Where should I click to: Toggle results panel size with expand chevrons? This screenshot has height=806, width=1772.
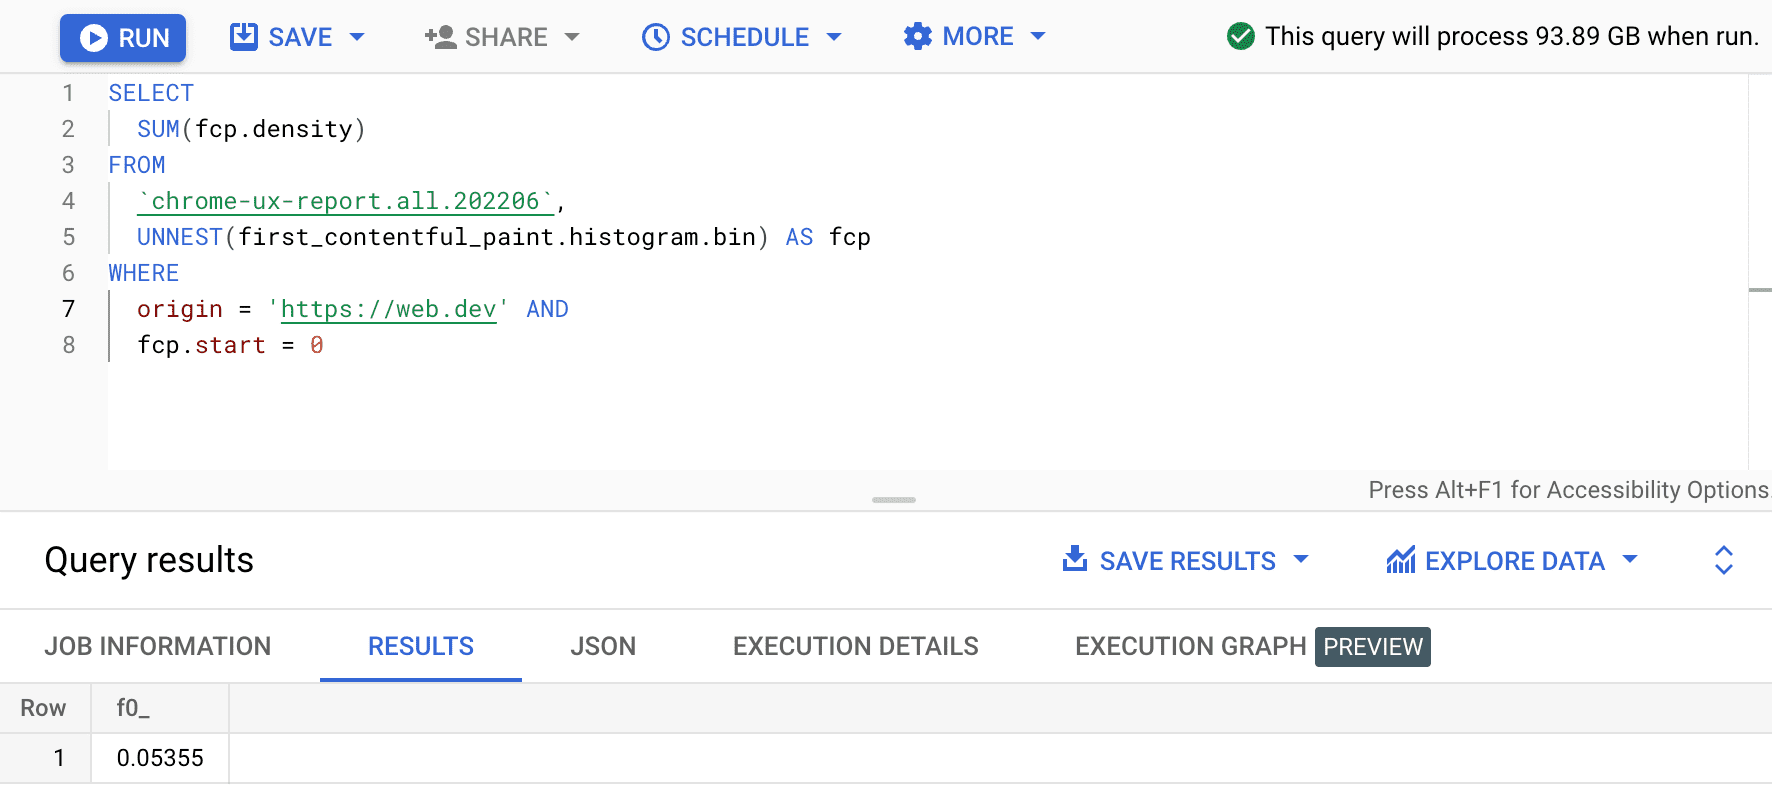pos(1723,560)
